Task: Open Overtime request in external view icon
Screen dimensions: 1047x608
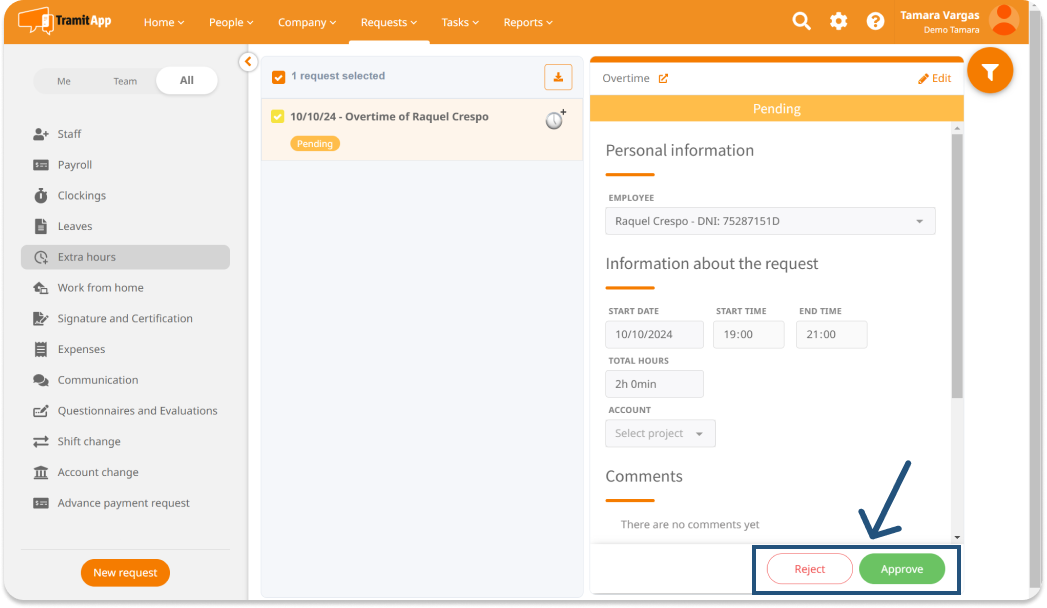Action: [x=663, y=79]
